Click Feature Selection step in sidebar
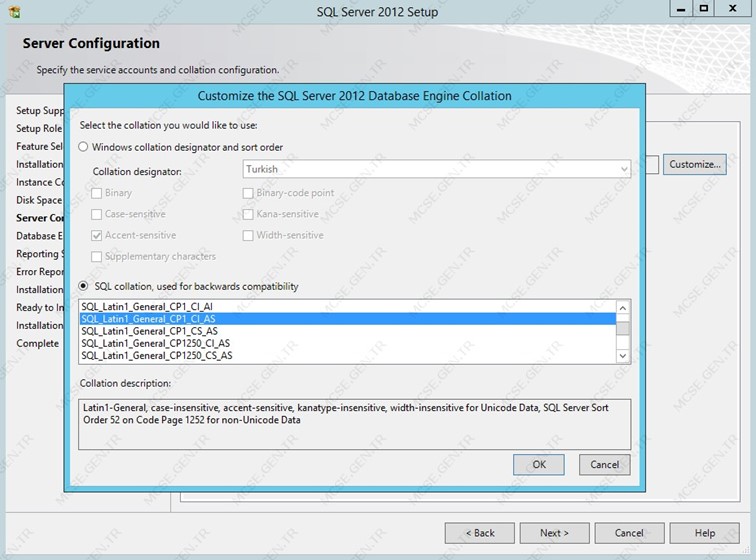The width and height of the screenshot is (756, 560). point(39,146)
